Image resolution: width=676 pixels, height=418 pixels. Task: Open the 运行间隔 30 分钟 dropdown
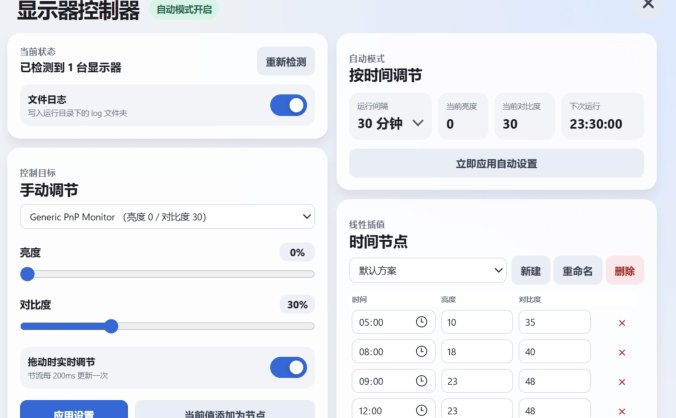[390, 116]
